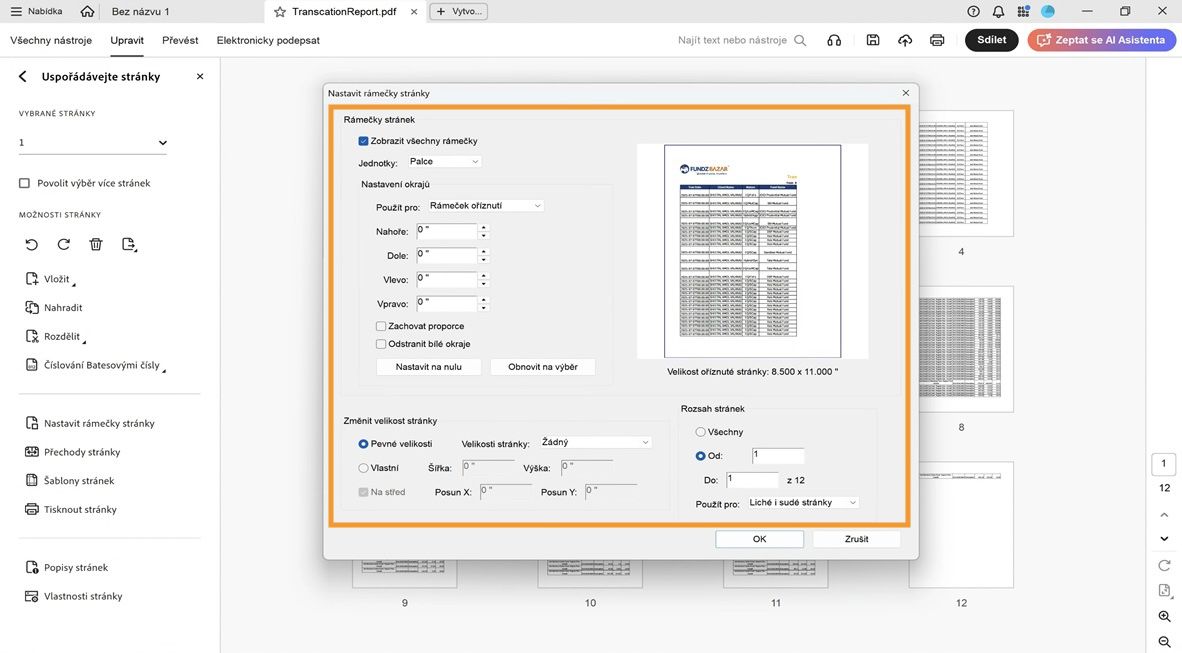Click the Vložit insert option
1182x653 pixels.
50,279
